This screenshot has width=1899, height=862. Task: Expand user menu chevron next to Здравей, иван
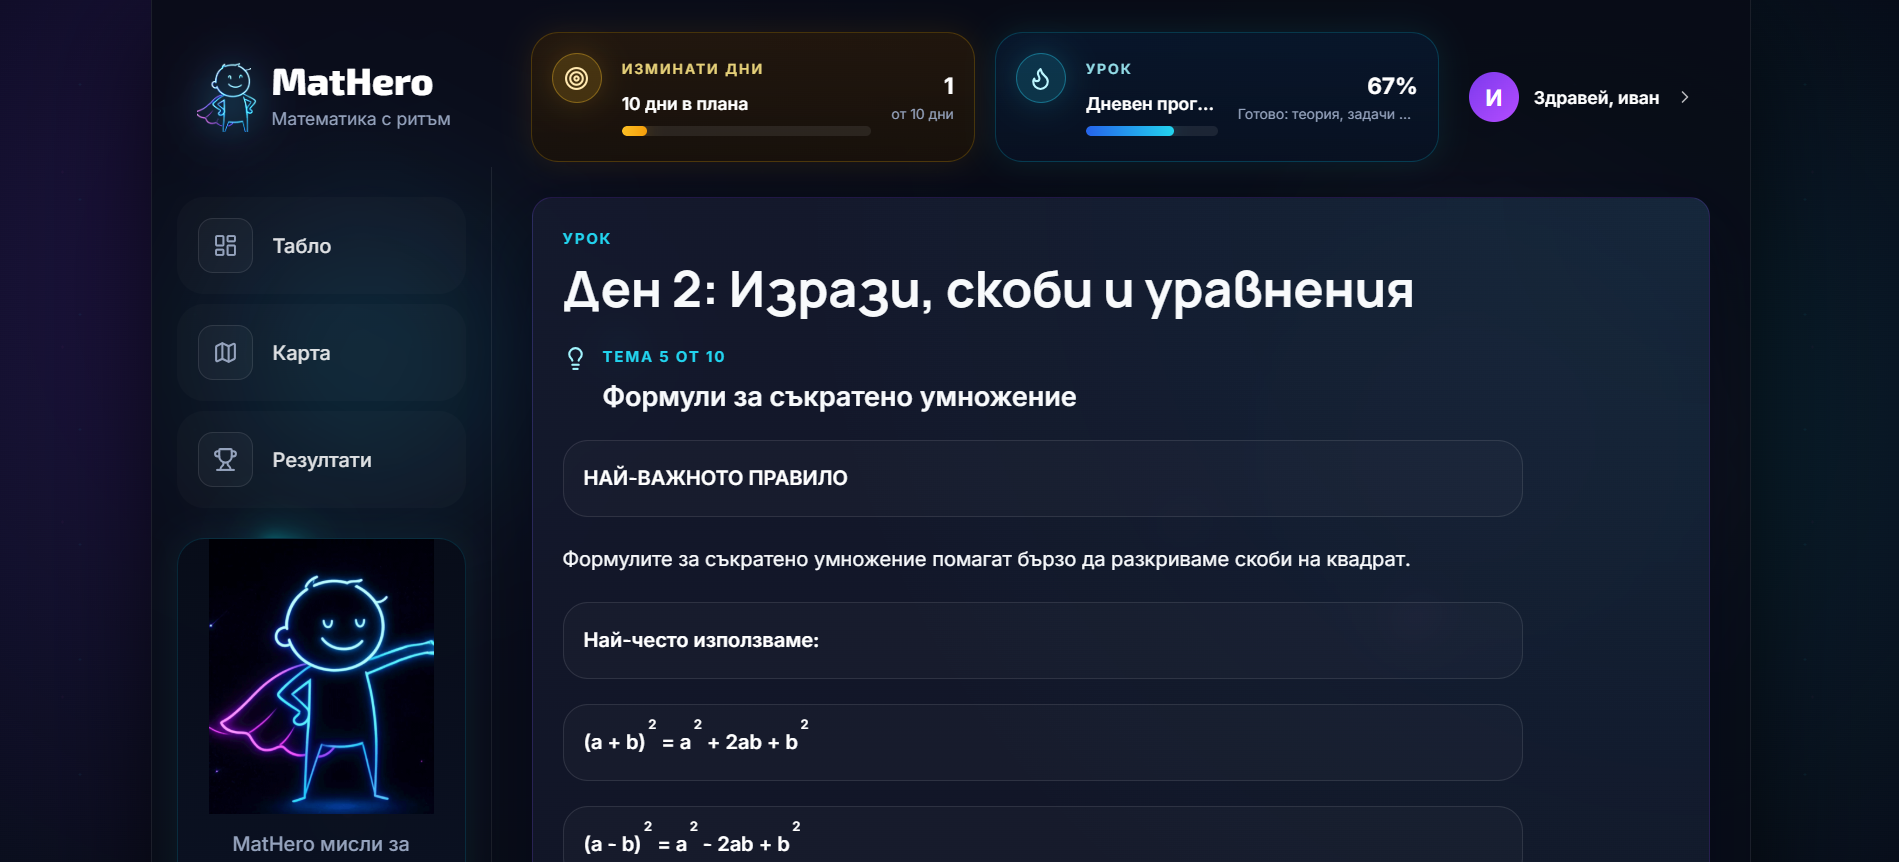1685,97
